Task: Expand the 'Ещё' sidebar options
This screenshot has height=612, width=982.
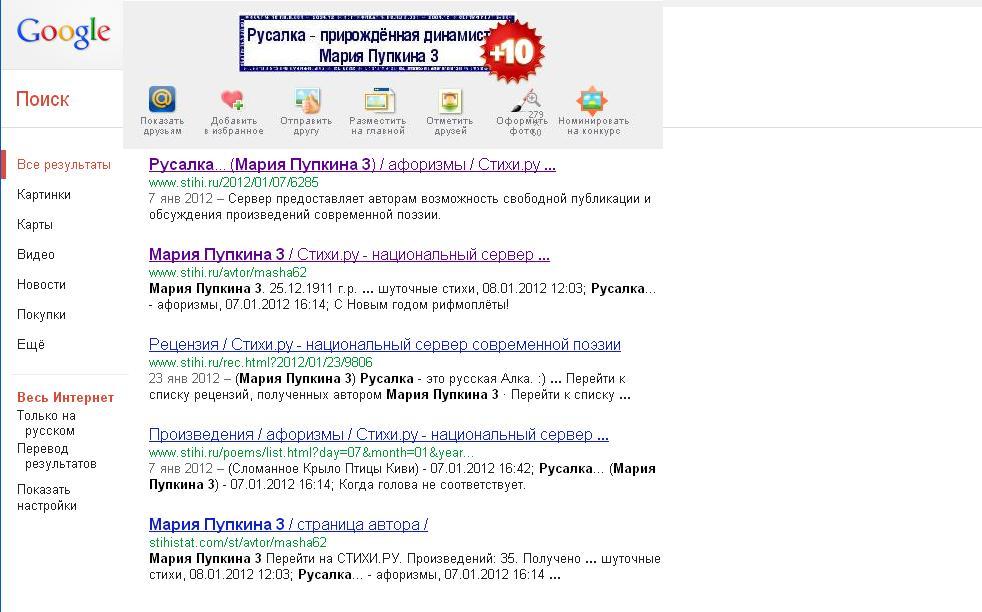Action: point(31,345)
